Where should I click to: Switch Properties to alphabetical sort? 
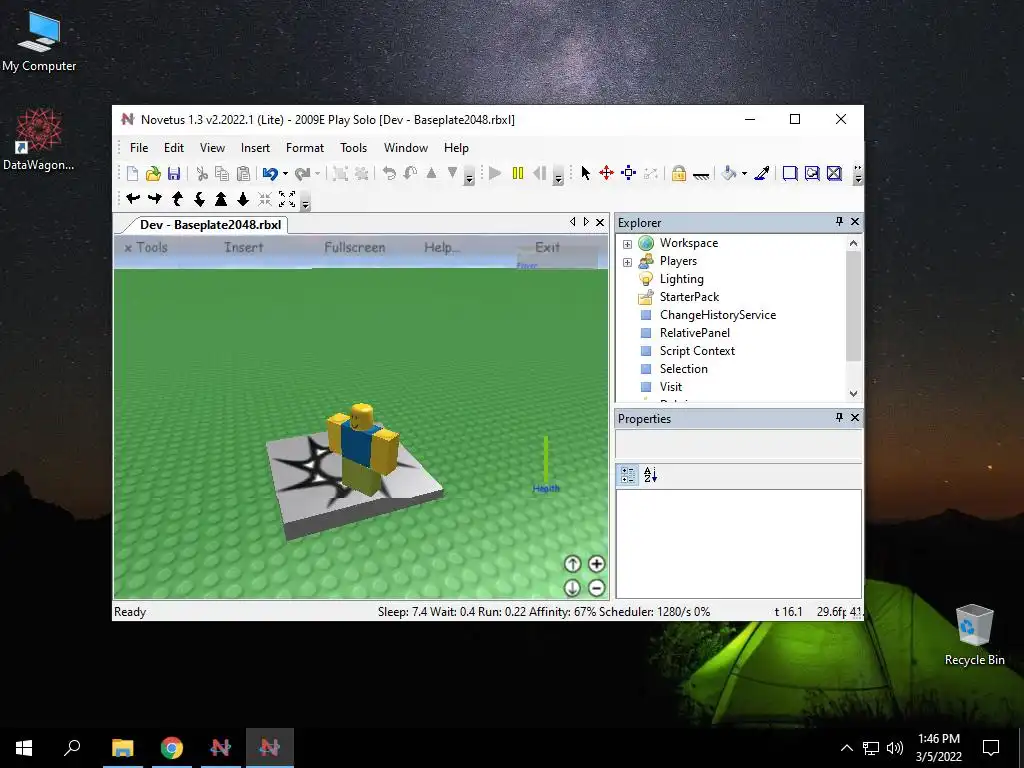(650, 475)
